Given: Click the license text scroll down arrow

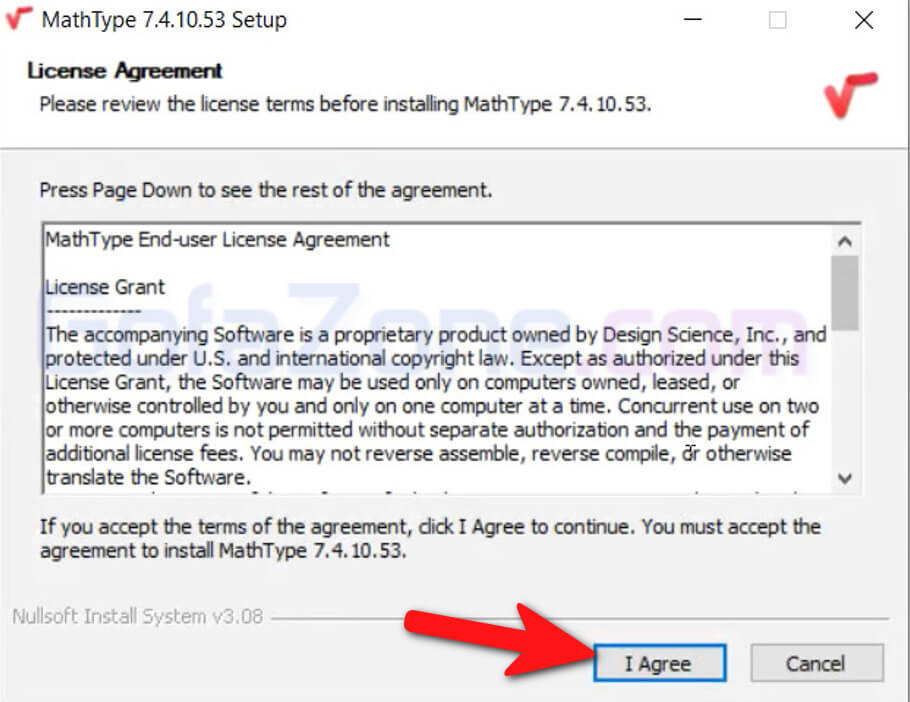Looking at the screenshot, I should pyautogui.click(x=845, y=478).
